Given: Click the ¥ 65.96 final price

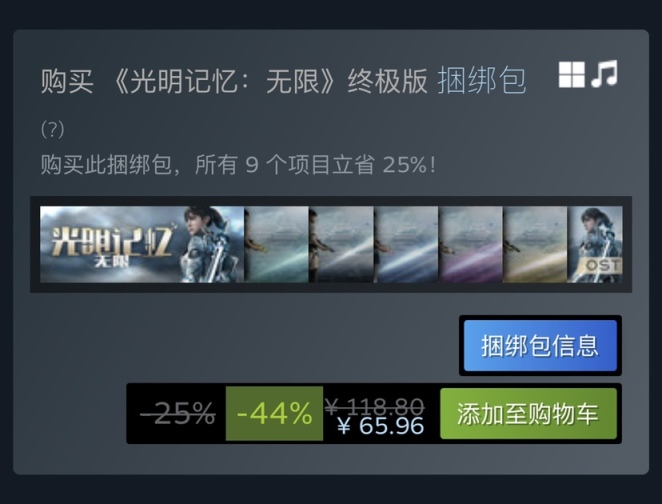Looking at the screenshot, I should [x=381, y=426].
